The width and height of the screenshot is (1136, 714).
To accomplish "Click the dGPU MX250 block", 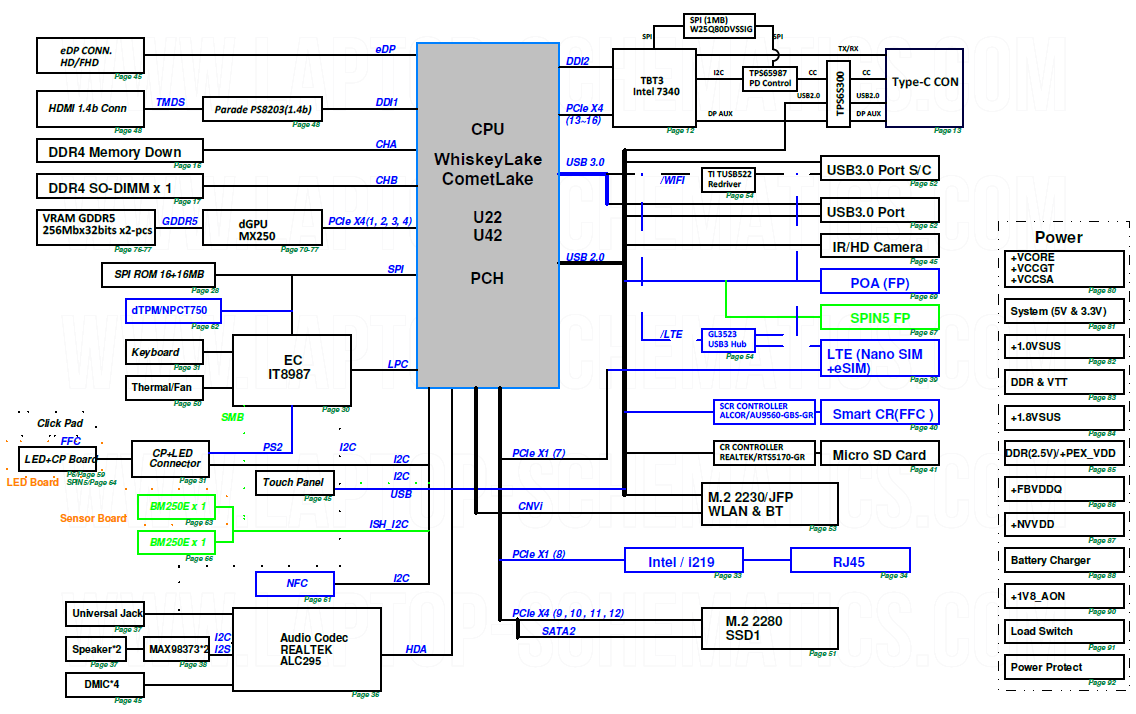I will 262,227.
